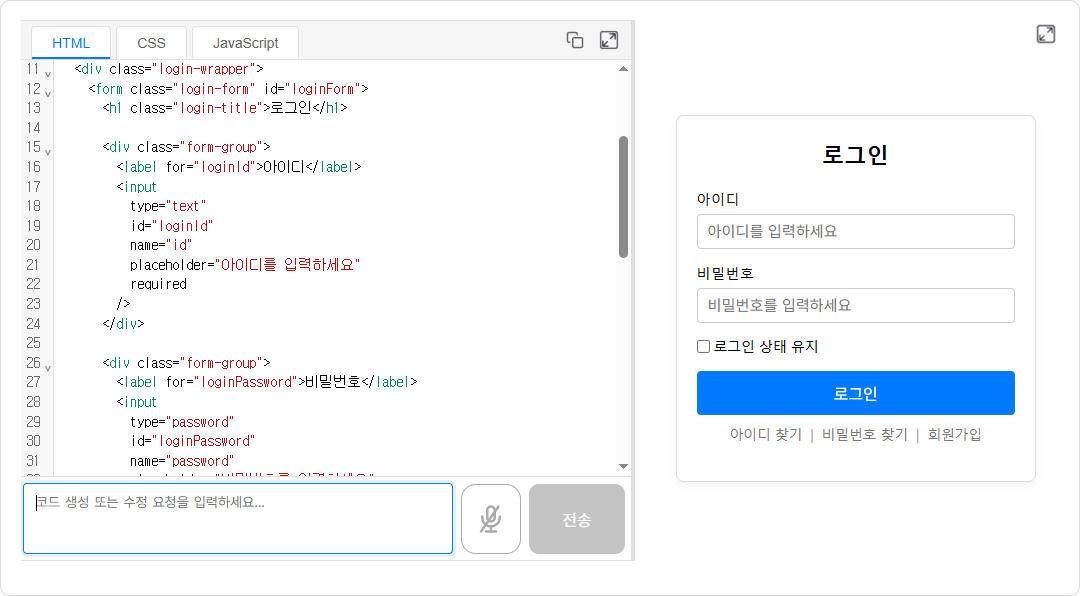Click the 비밀번호 찾기 link
Viewport: 1080px width, 596px height.
click(x=864, y=435)
